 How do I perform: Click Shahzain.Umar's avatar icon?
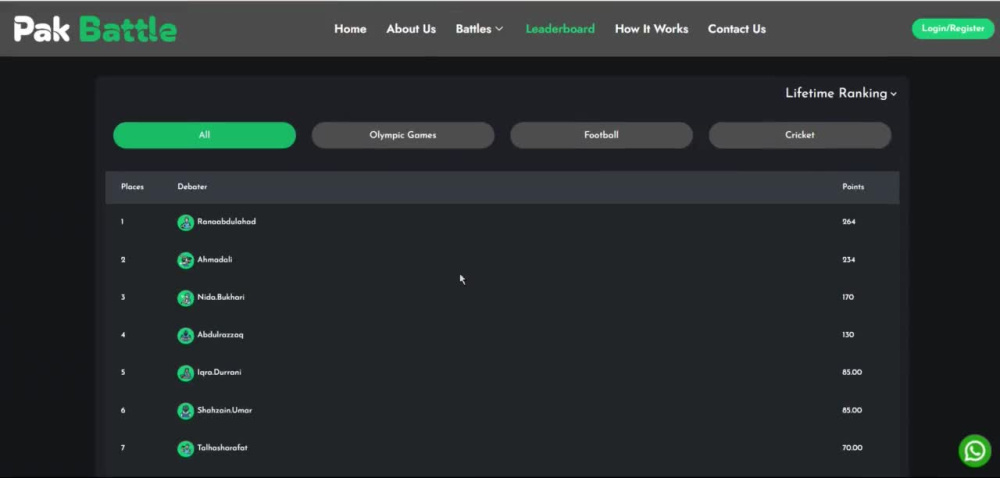pos(186,410)
